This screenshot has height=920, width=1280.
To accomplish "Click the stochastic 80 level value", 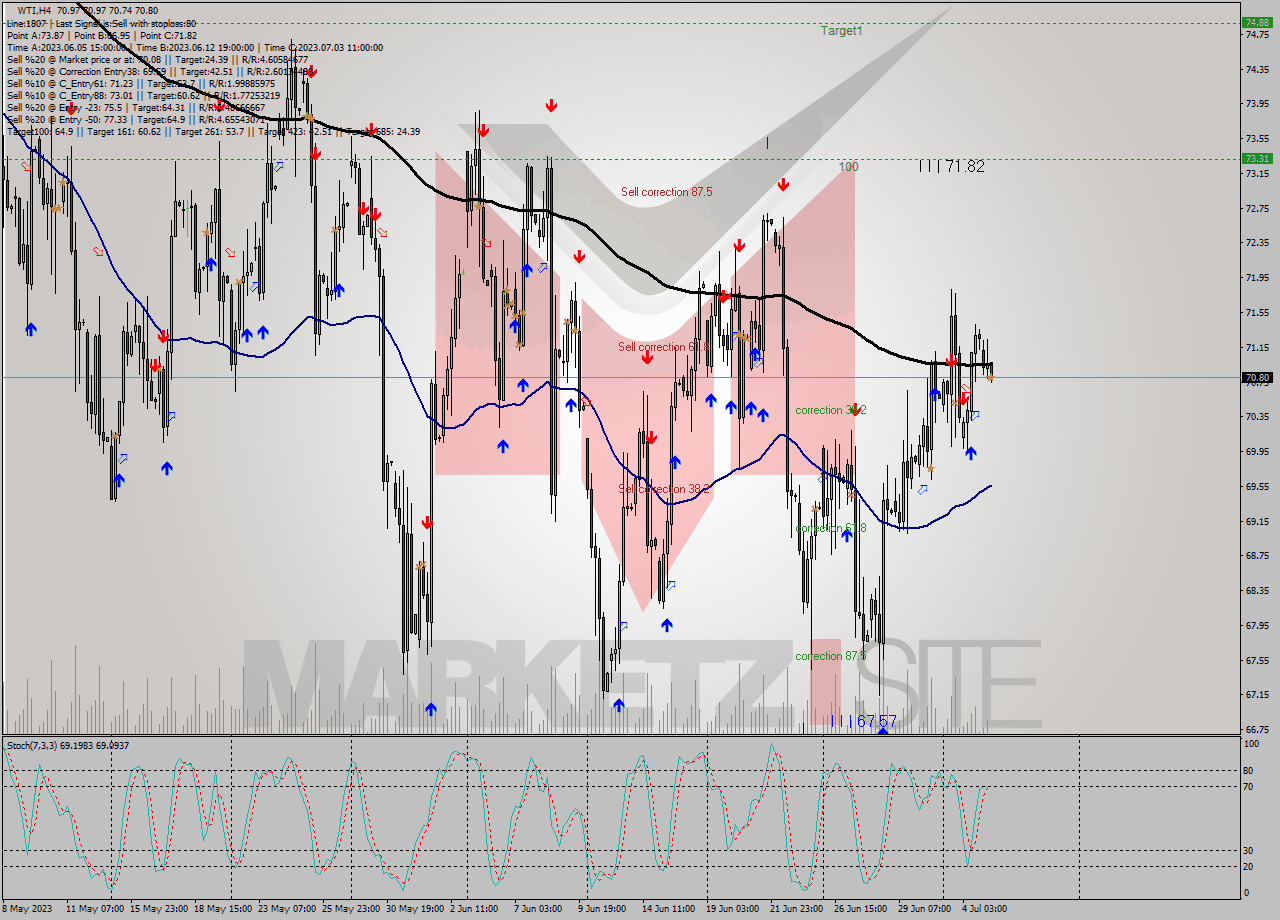I will point(1249,770).
